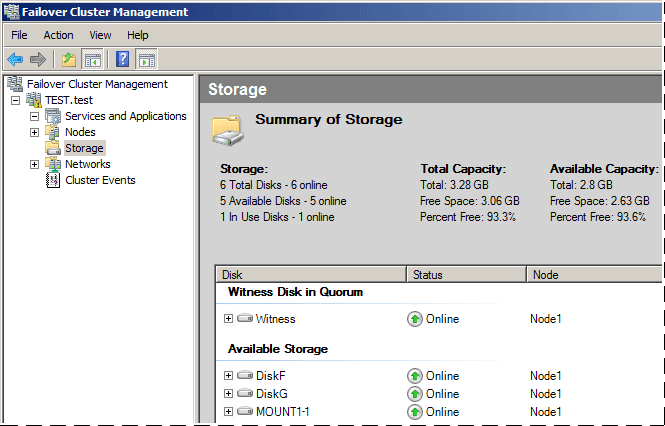The image size is (665, 426).
Task: Click green Online status icon for Witness
Action: 415,319
